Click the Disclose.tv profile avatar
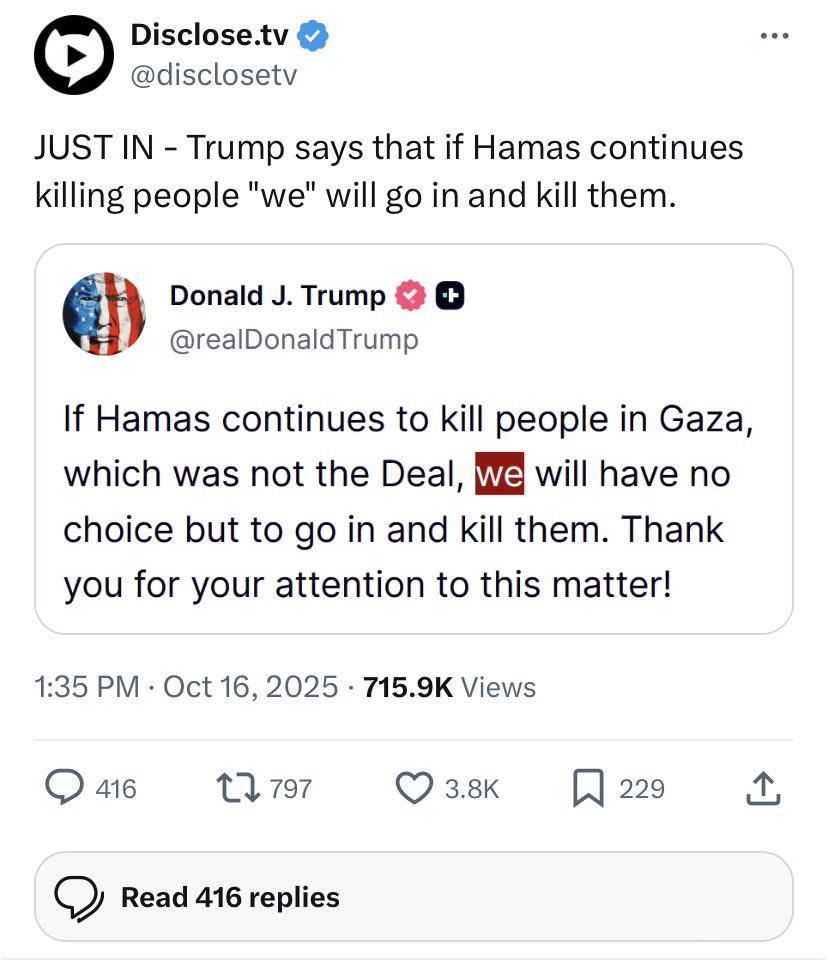This screenshot has height=961, width=828. pos(74,55)
